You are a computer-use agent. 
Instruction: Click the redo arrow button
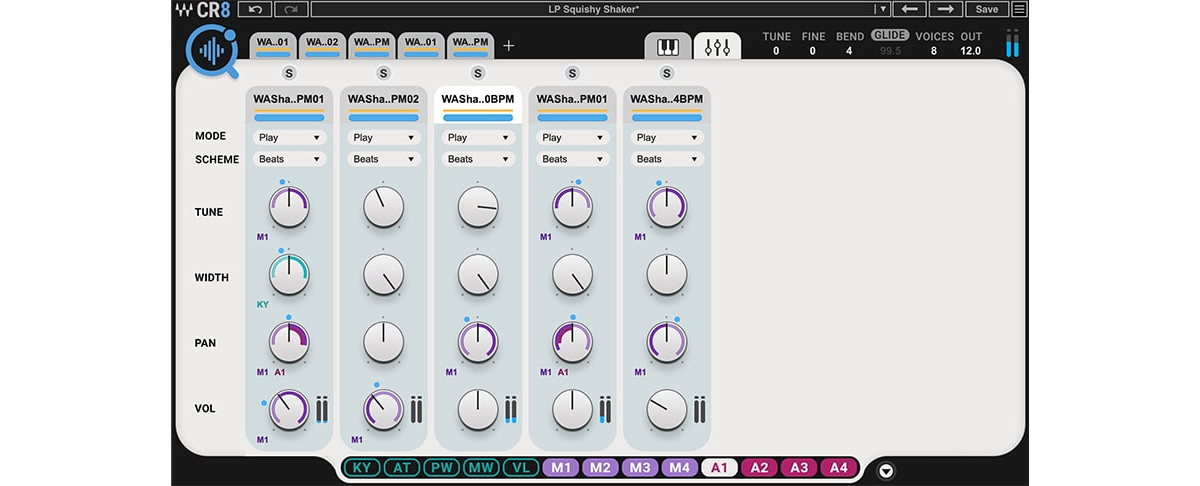point(290,9)
